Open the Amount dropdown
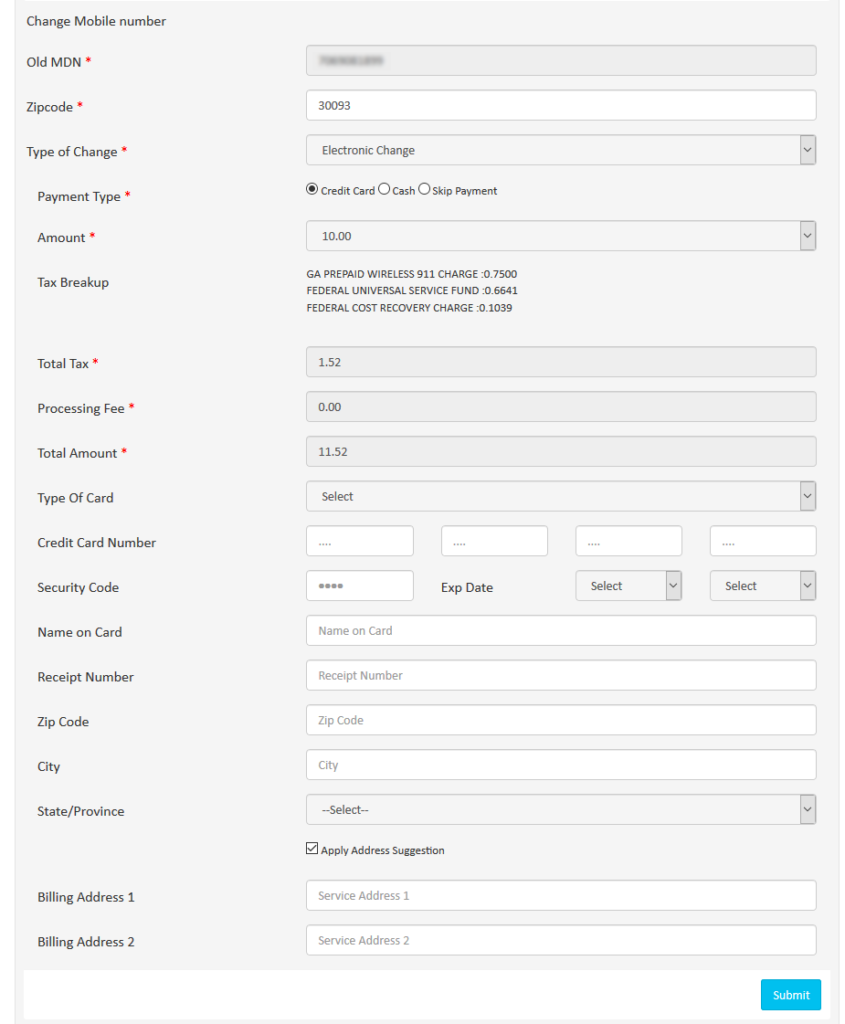This screenshot has width=845, height=1024. (x=560, y=235)
